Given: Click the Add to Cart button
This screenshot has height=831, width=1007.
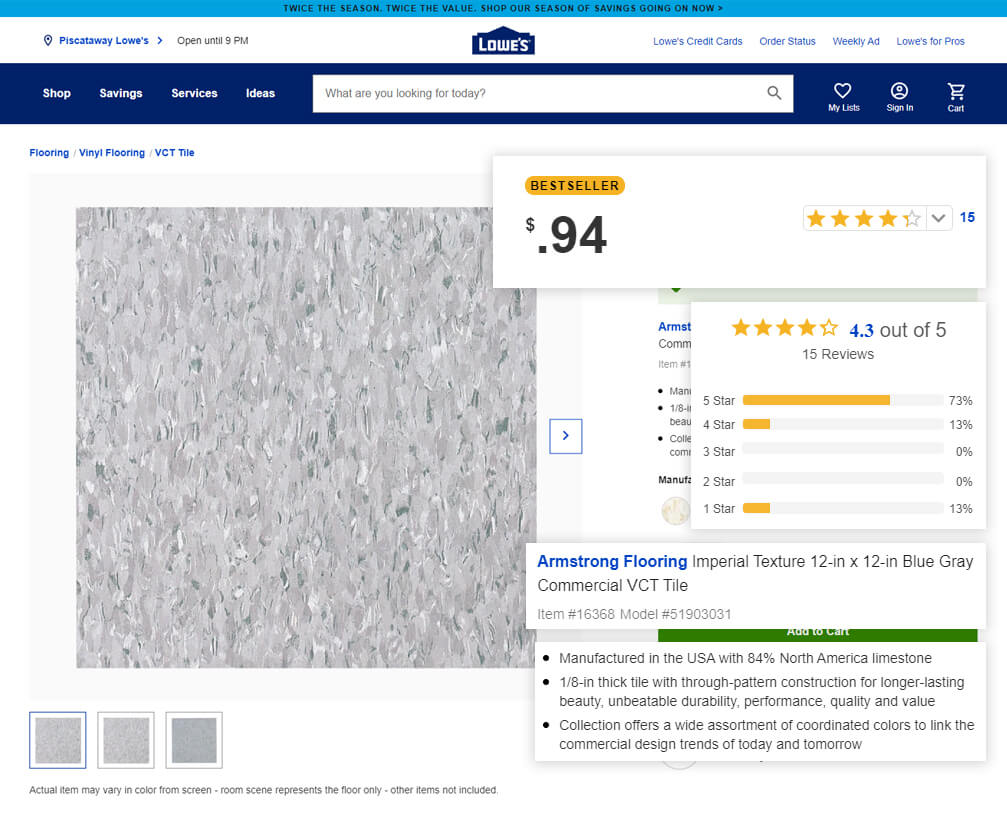Looking at the screenshot, I should click(818, 634).
